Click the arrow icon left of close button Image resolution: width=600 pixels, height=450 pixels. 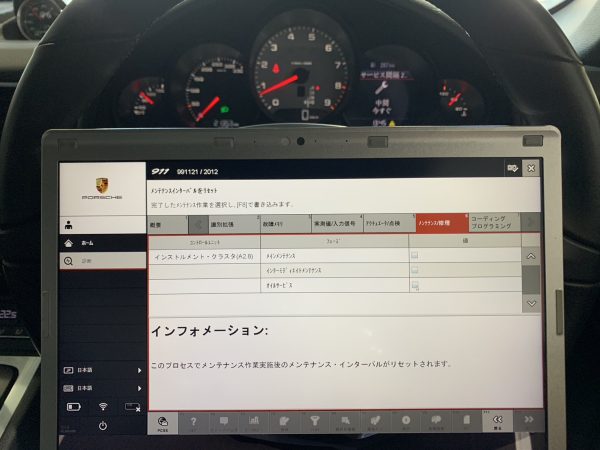tap(512, 168)
